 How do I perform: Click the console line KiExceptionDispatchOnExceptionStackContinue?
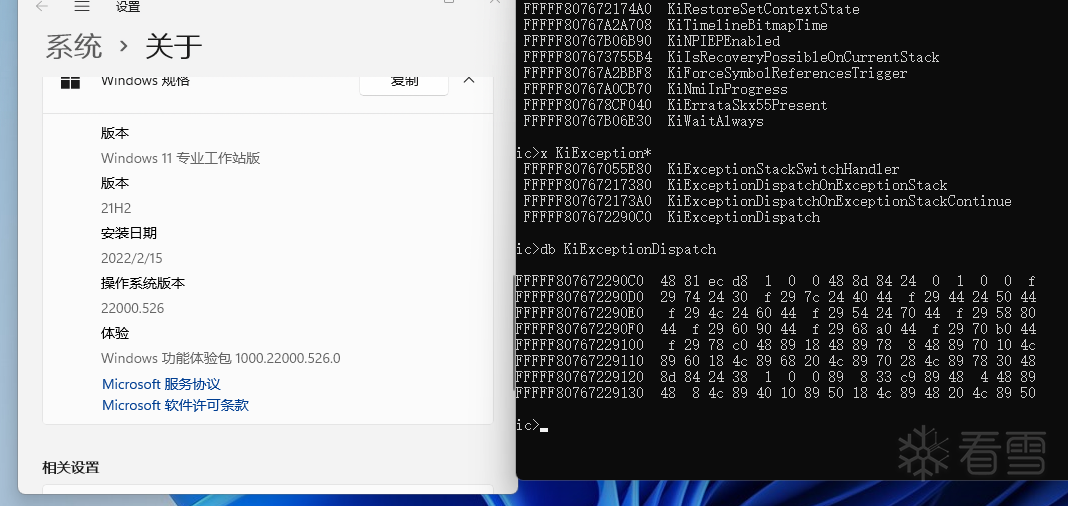pyautogui.click(x=768, y=202)
